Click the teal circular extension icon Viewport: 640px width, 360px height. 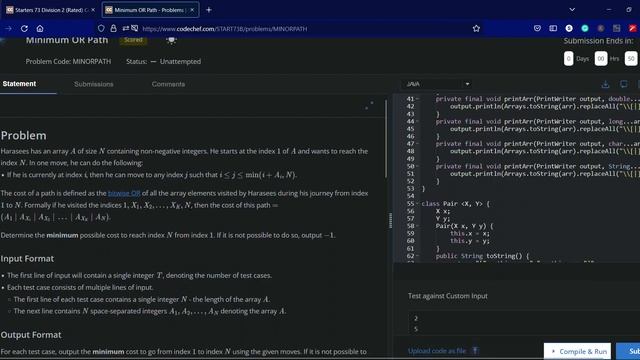click(585, 28)
